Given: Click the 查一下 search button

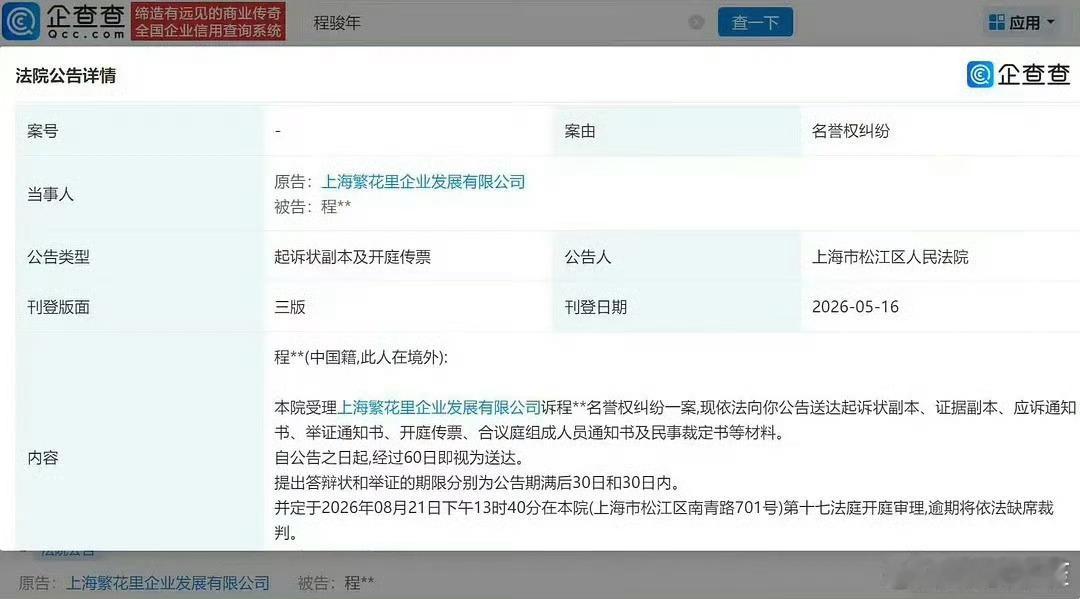Looking at the screenshot, I should click(755, 22).
